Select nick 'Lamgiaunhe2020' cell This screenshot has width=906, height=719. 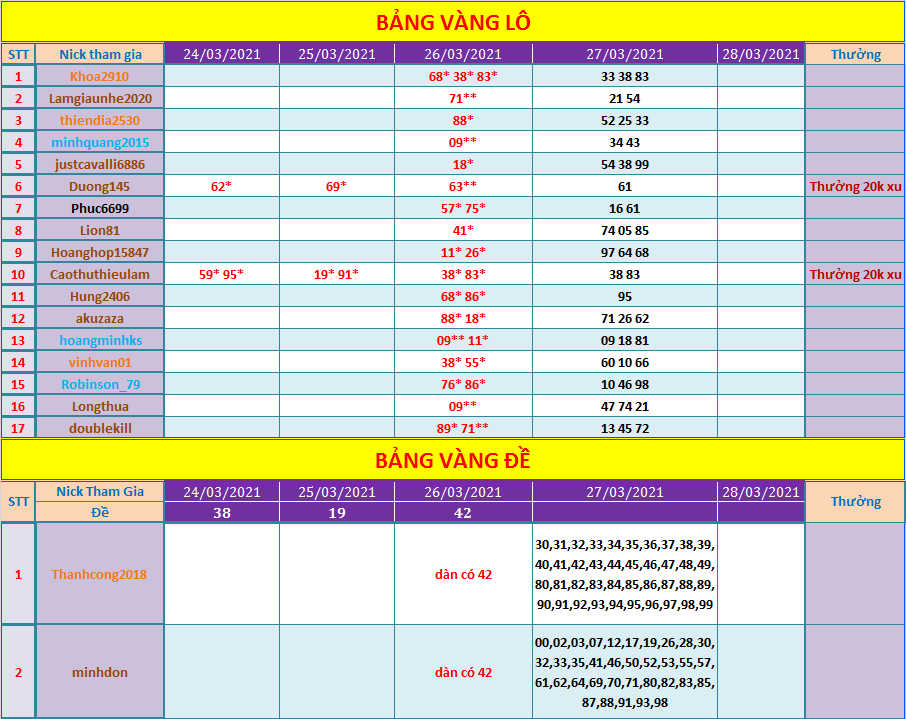tap(100, 98)
